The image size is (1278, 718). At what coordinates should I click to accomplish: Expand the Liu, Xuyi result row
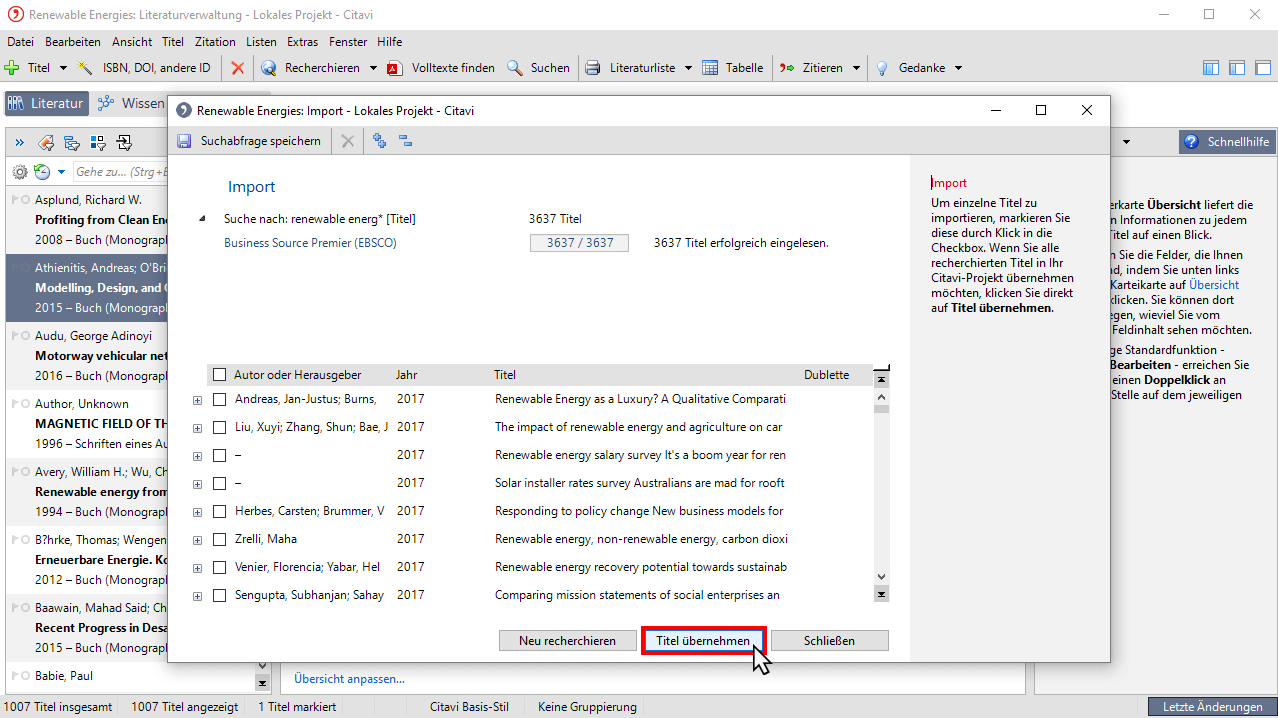coord(197,428)
